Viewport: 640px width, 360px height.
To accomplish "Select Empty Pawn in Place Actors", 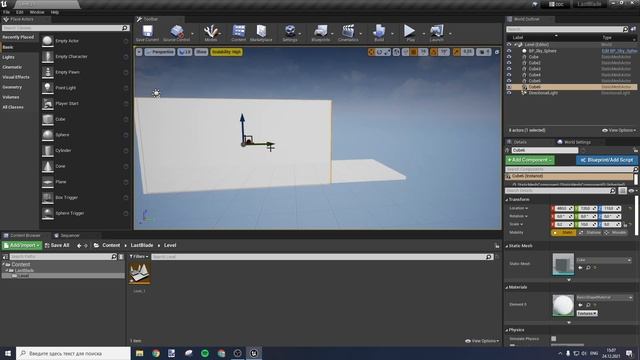I will coord(85,72).
